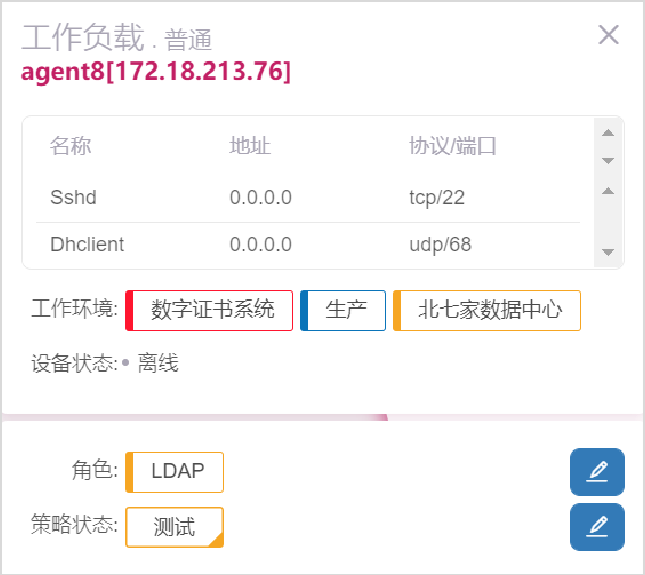Click the outer scrollbar down arrow below header
This screenshot has width=645, height=575.
tap(608, 160)
